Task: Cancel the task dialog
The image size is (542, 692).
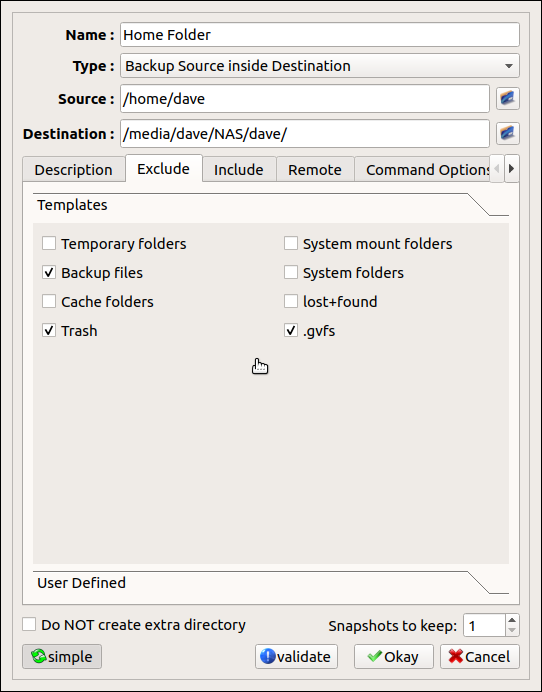Action: [x=480, y=656]
